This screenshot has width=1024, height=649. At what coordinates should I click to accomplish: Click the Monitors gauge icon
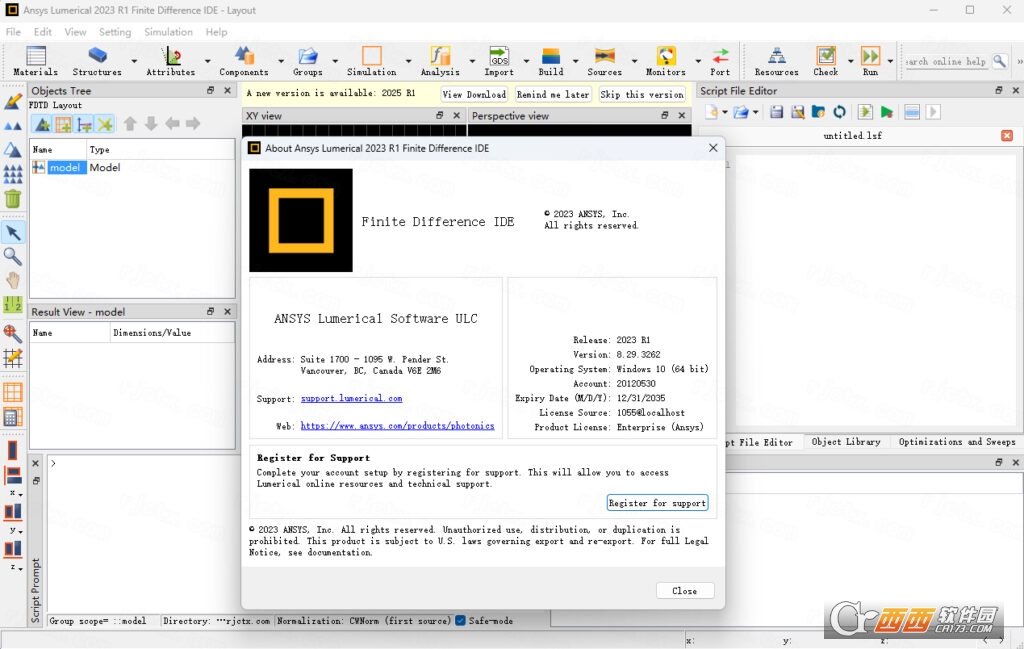[x=666, y=55]
